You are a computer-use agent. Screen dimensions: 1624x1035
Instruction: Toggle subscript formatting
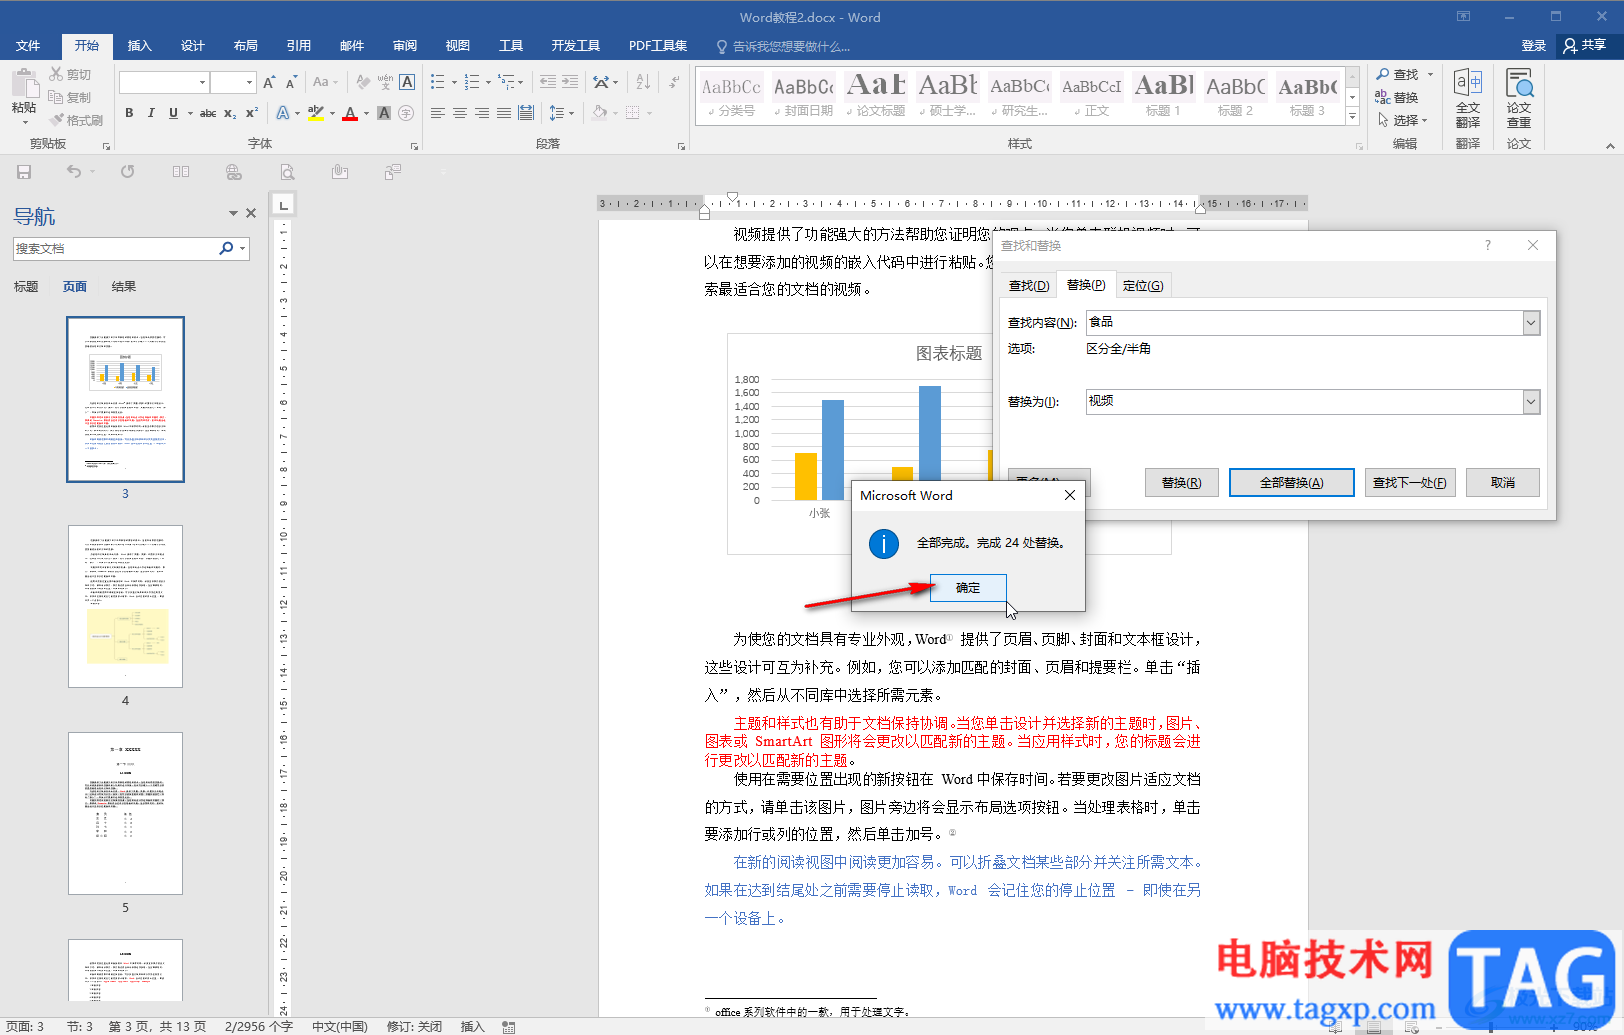[x=230, y=113]
